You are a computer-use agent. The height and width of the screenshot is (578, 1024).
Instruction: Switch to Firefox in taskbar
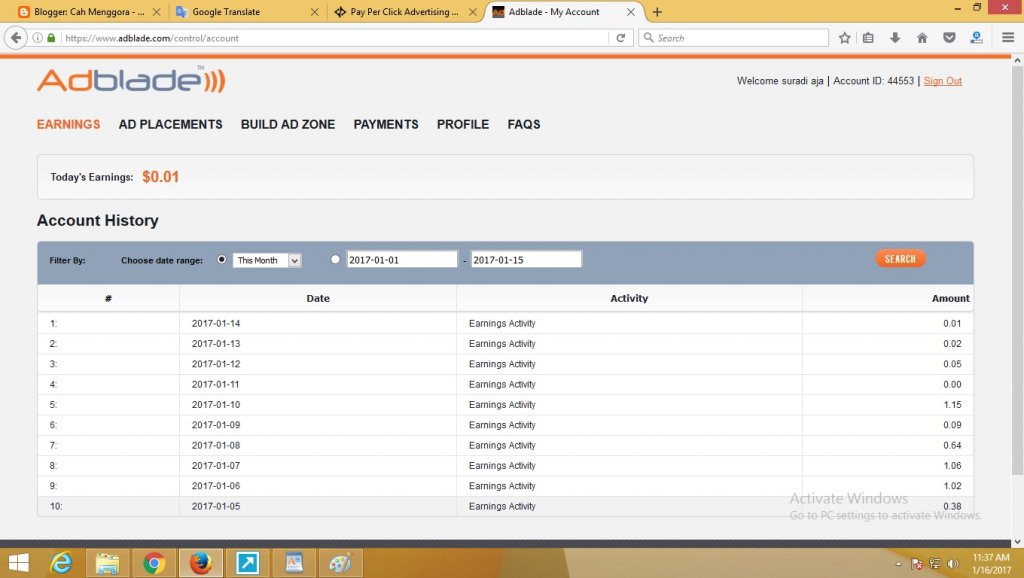pyautogui.click(x=200, y=563)
